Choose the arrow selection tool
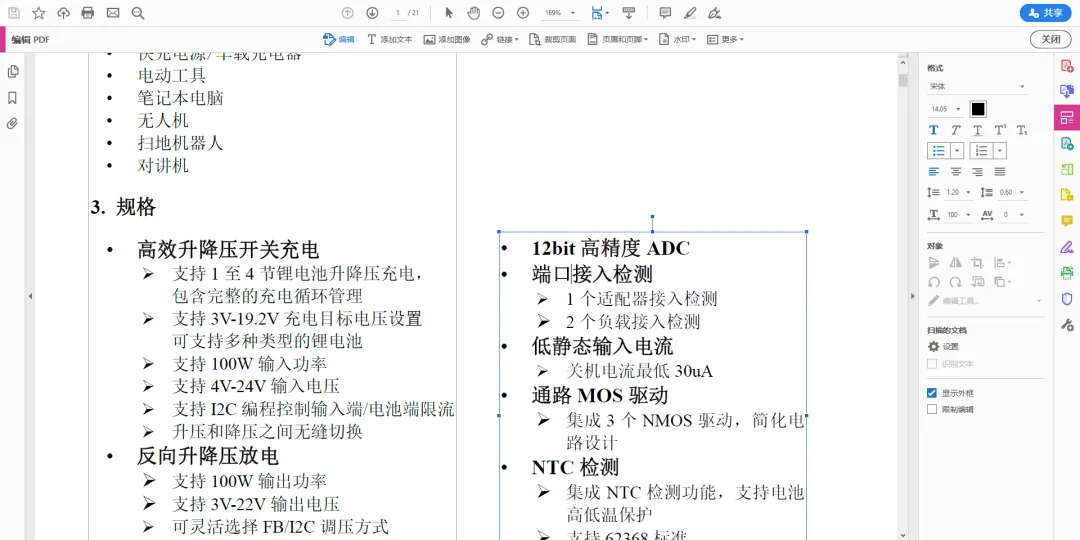The height and width of the screenshot is (540, 1080). point(449,12)
